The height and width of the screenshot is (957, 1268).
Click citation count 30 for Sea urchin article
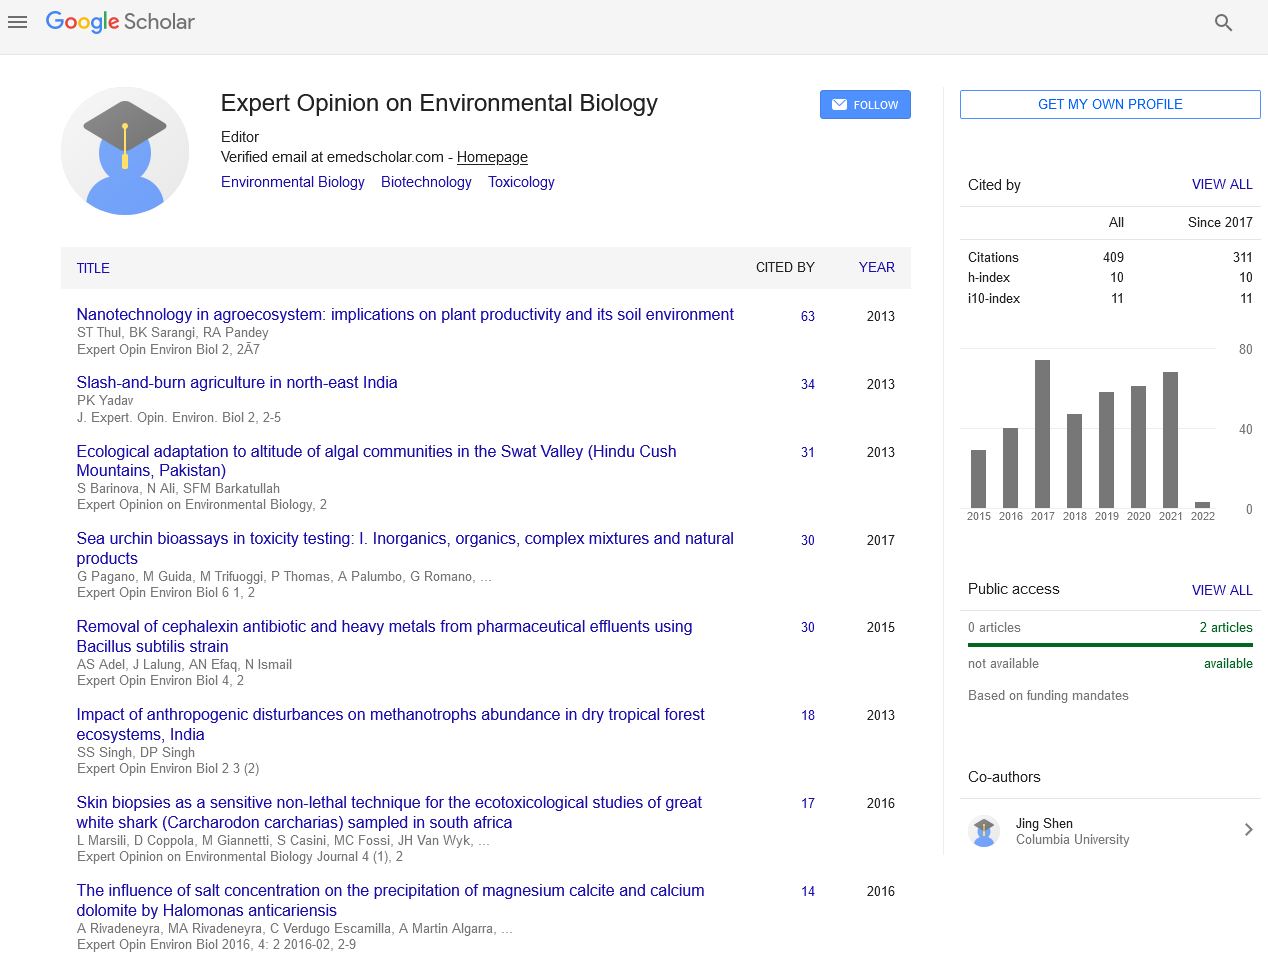coord(808,540)
